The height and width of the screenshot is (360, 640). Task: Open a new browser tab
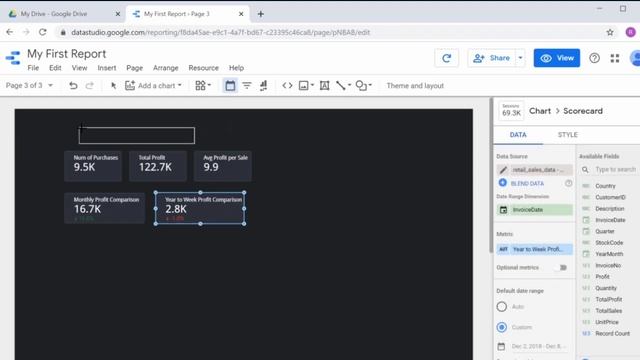pyautogui.click(x=260, y=14)
